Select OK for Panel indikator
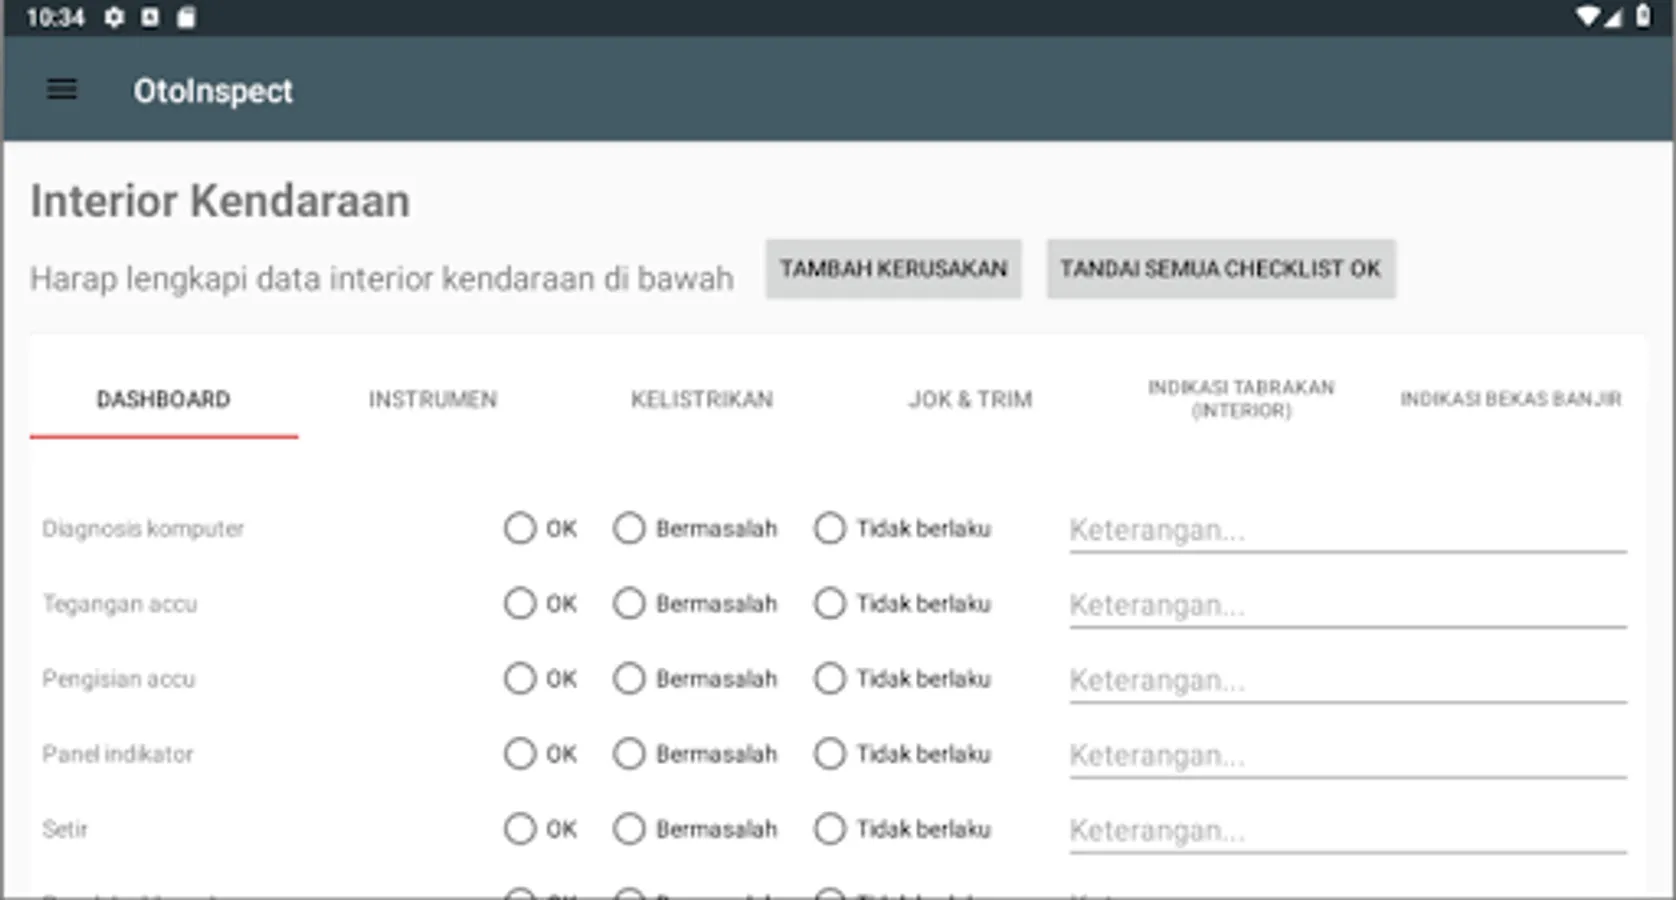 point(520,754)
